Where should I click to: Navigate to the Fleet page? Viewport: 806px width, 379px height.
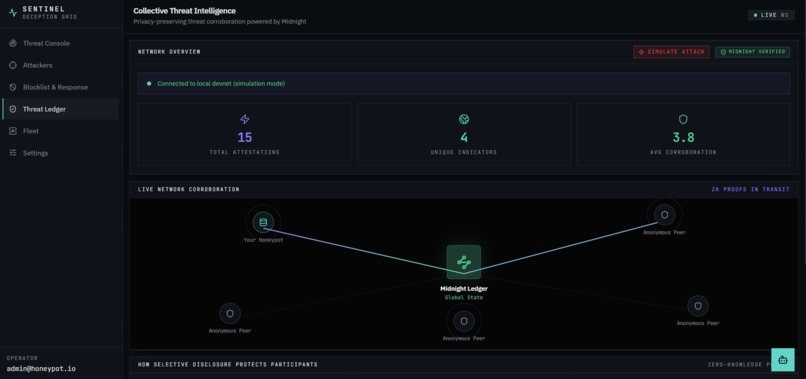point(60,131)
